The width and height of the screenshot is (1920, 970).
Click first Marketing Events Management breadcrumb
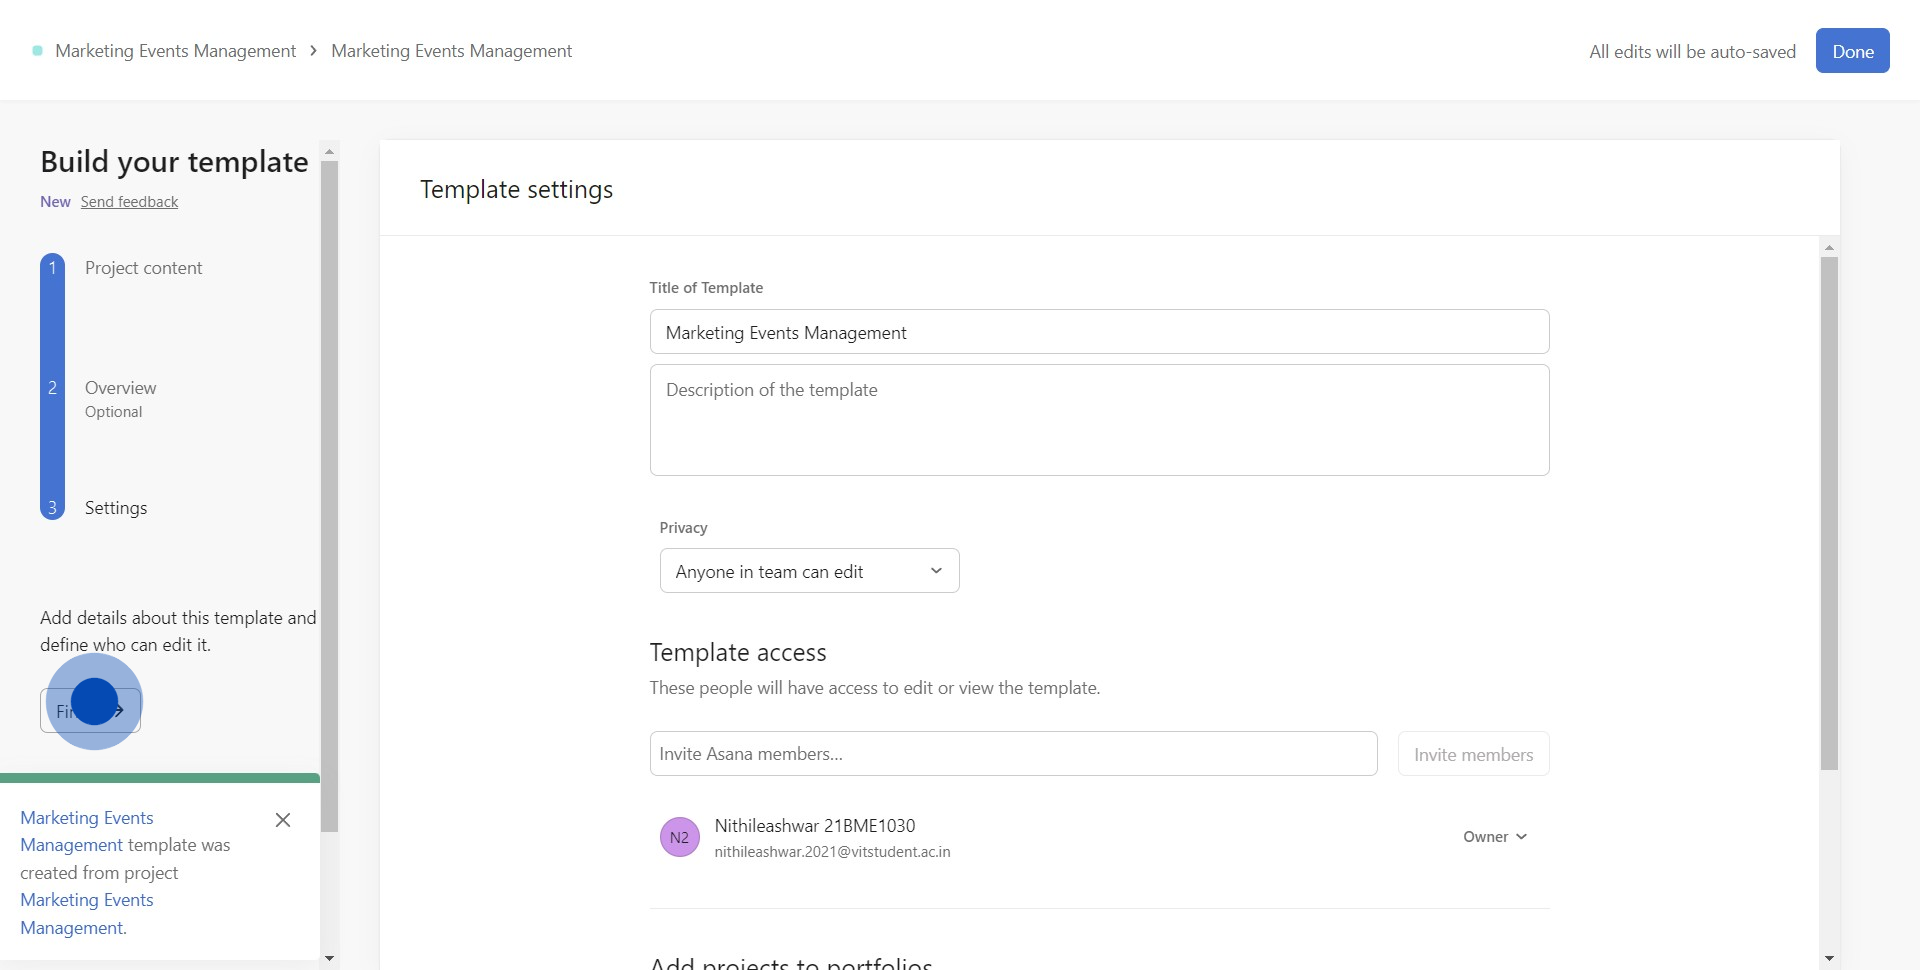click(175, 51)
